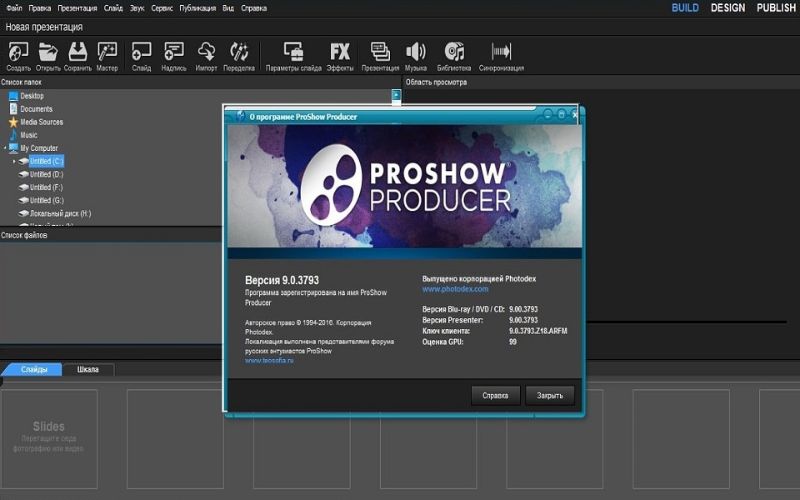Open the Импорт cloud icon

tap(207, 52)
